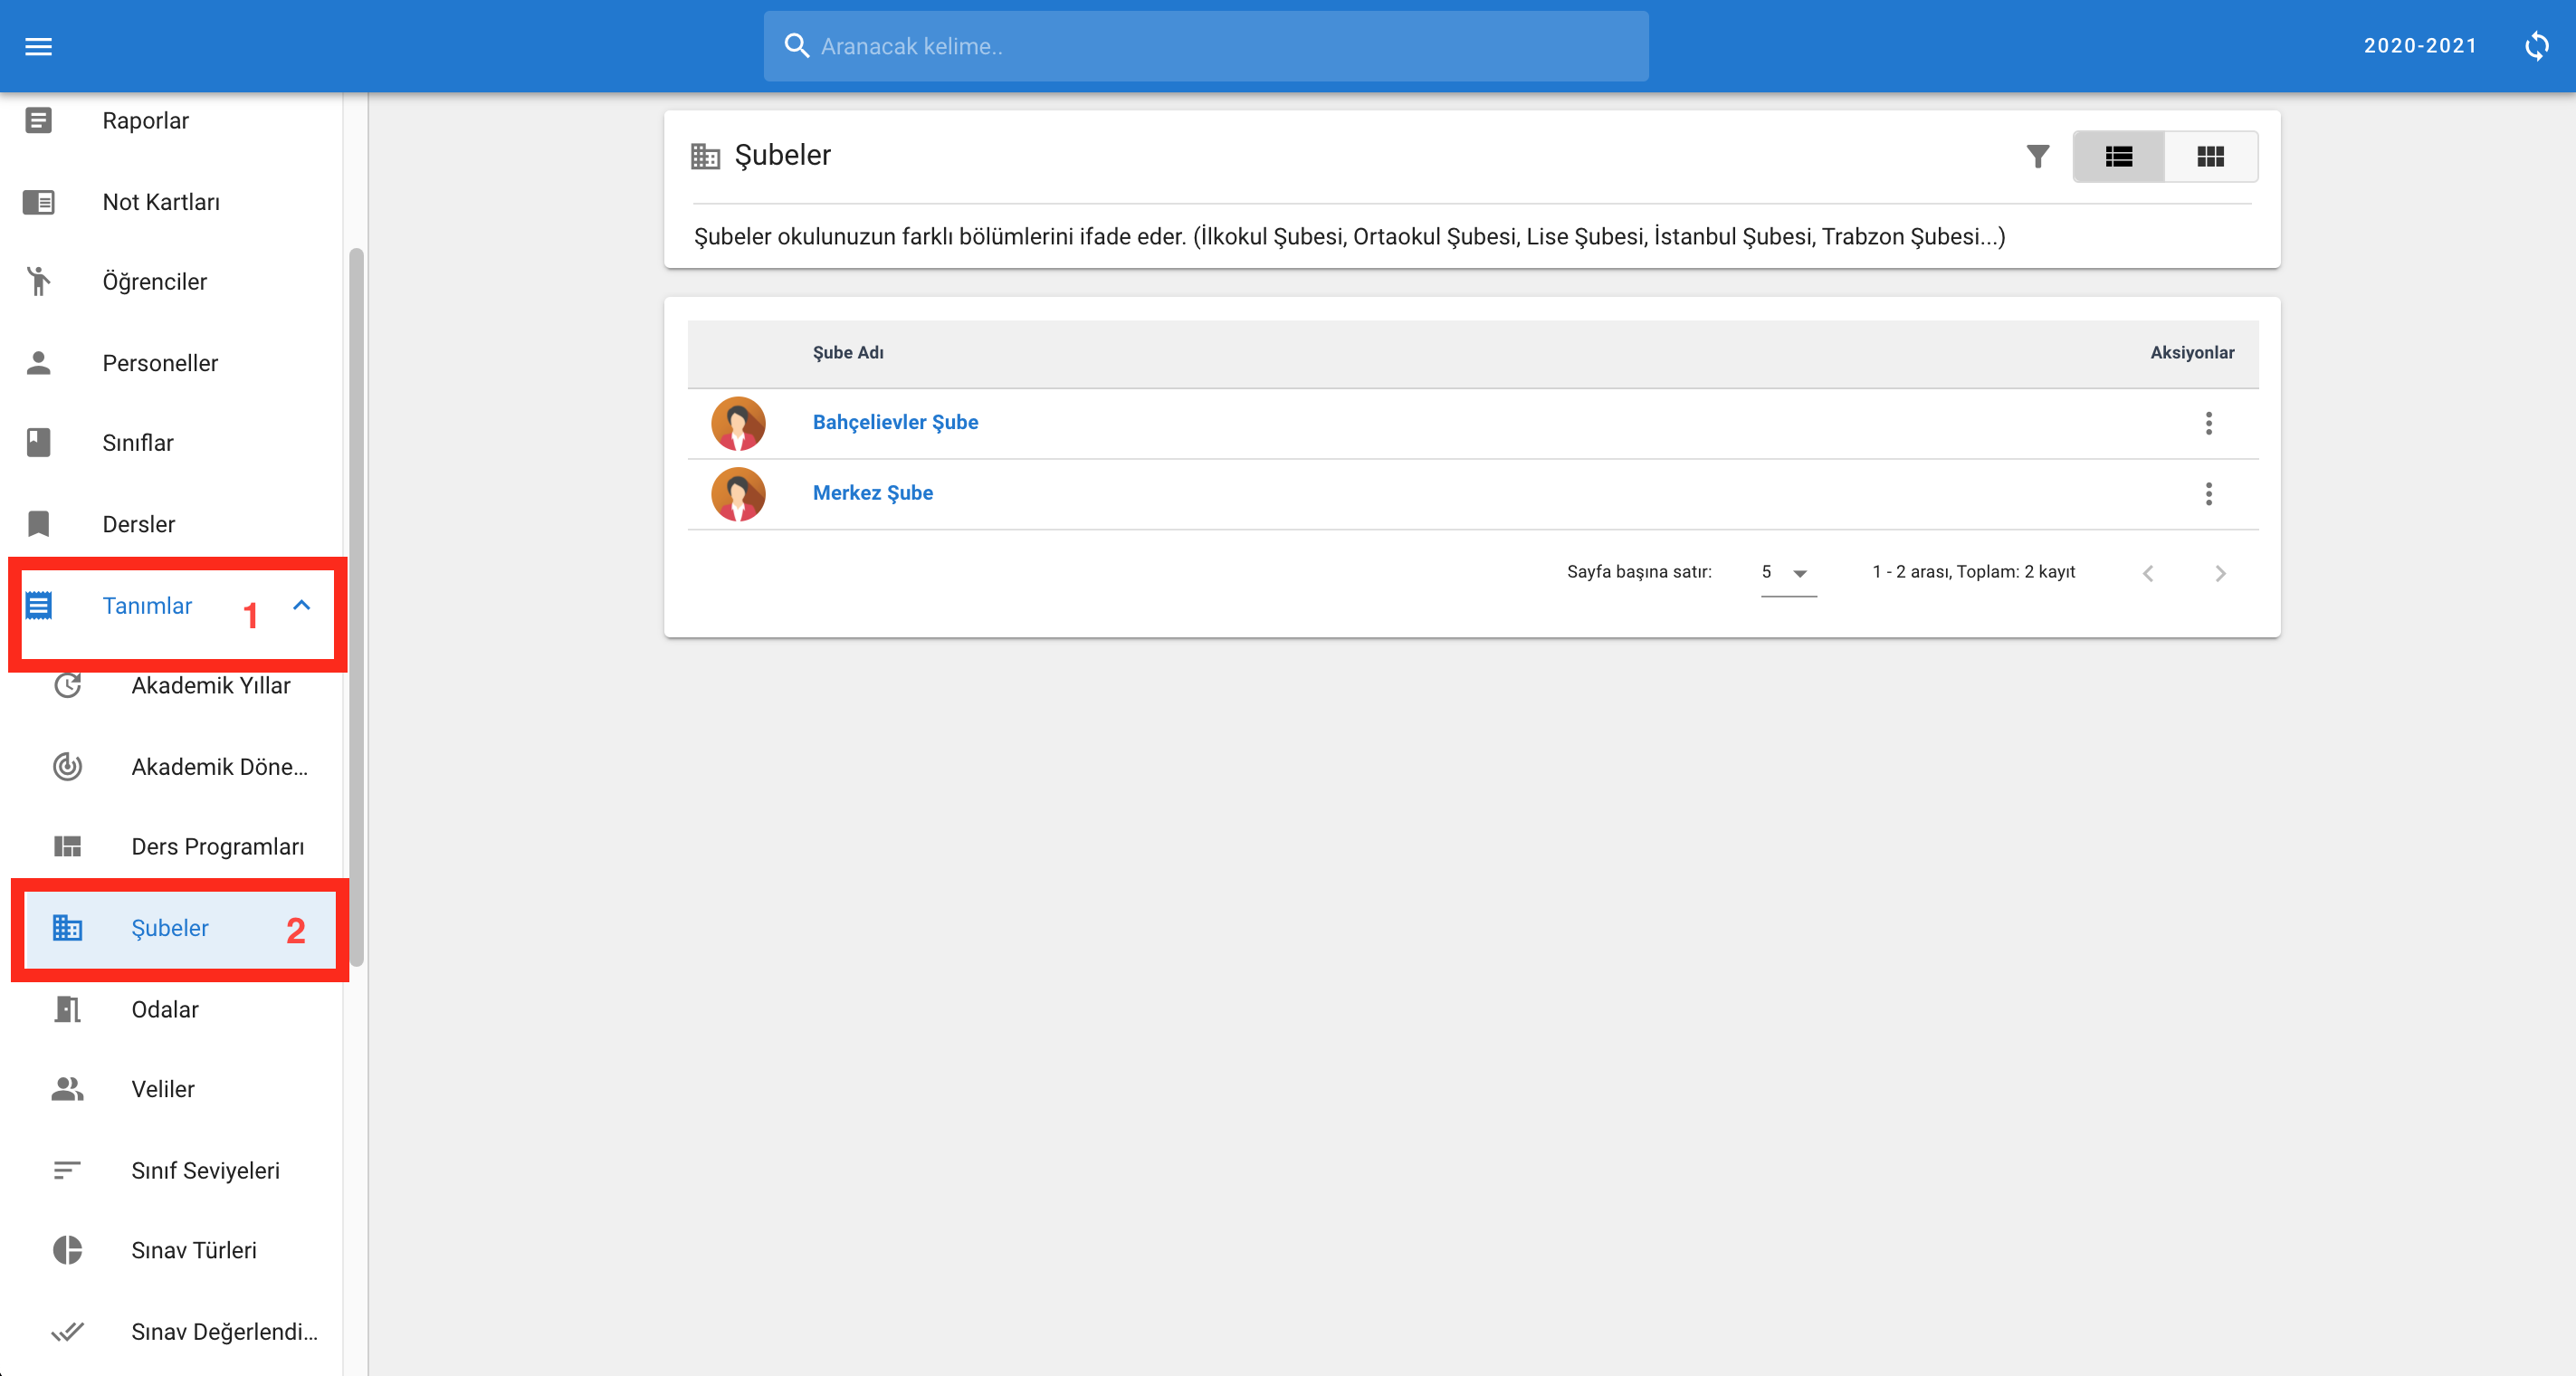Click the Akademik Yıllar clock icon

(67, 686)
